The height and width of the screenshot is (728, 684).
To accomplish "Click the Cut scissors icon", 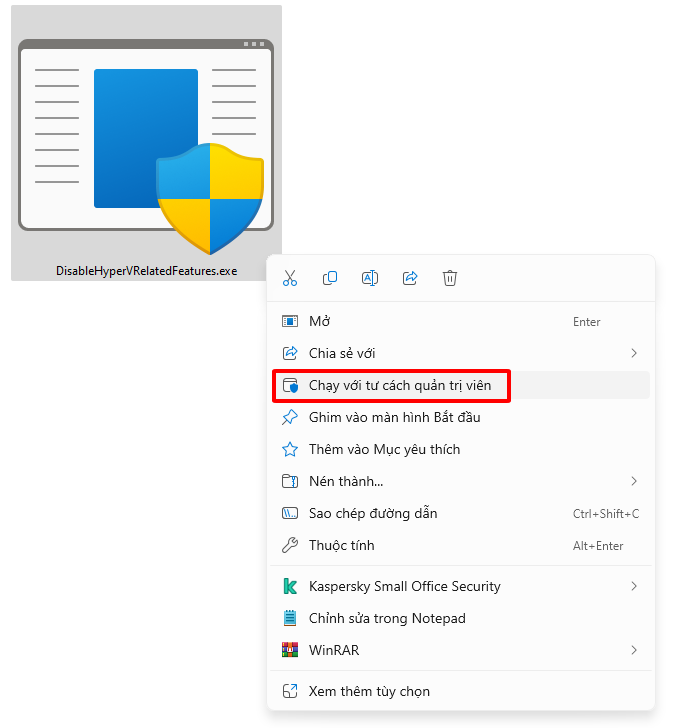I will click(290, 278).
